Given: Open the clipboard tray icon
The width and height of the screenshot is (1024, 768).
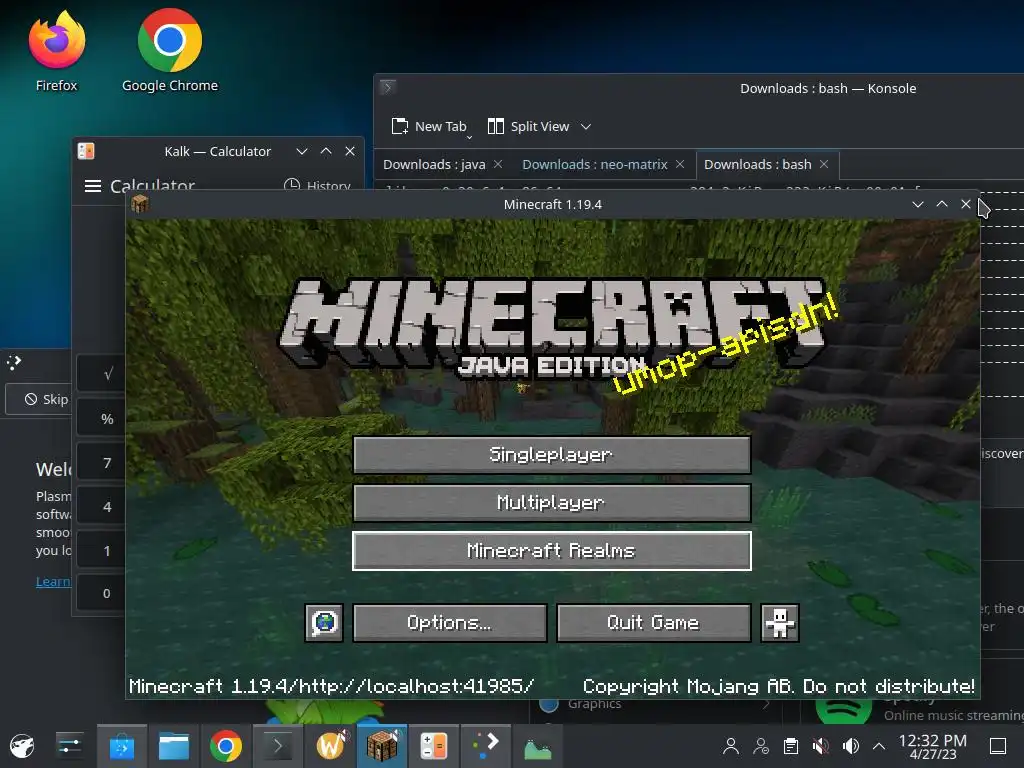Looking at the screenshot, I should (791, 746).
